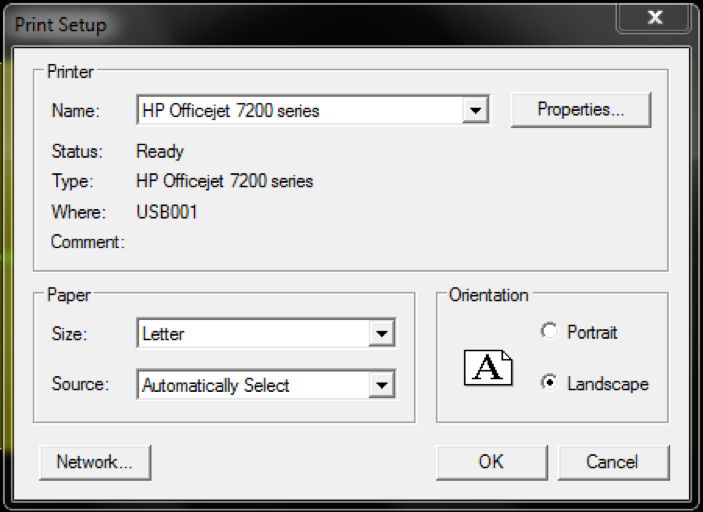Expand the paper Size dropdown arrow
The image size is (703, 512).
point(382,333)
